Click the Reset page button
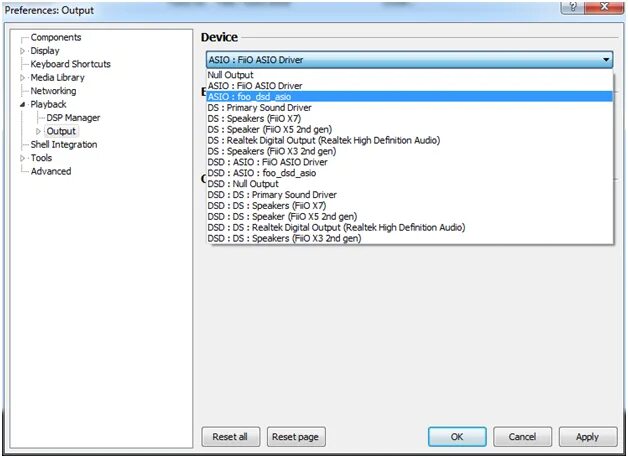The image size is (628, 458). click(x=296, y=436)
